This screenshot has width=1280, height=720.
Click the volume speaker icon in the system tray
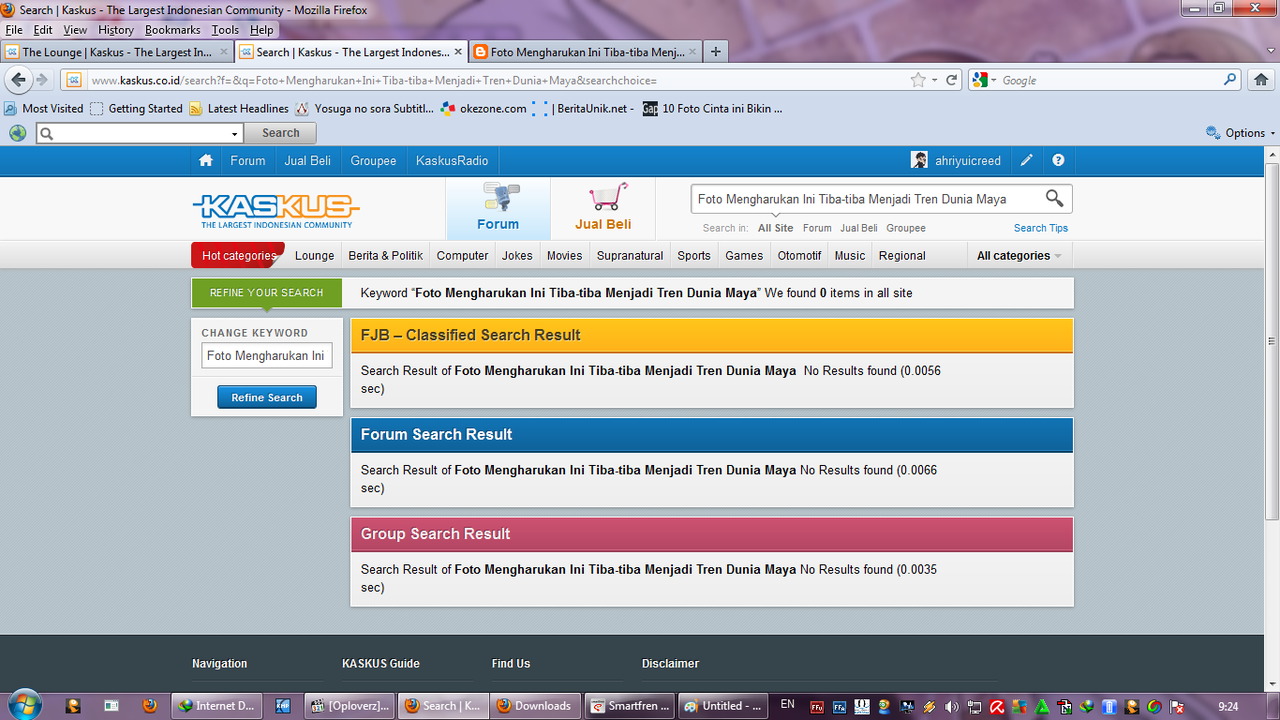coord(951,706)
